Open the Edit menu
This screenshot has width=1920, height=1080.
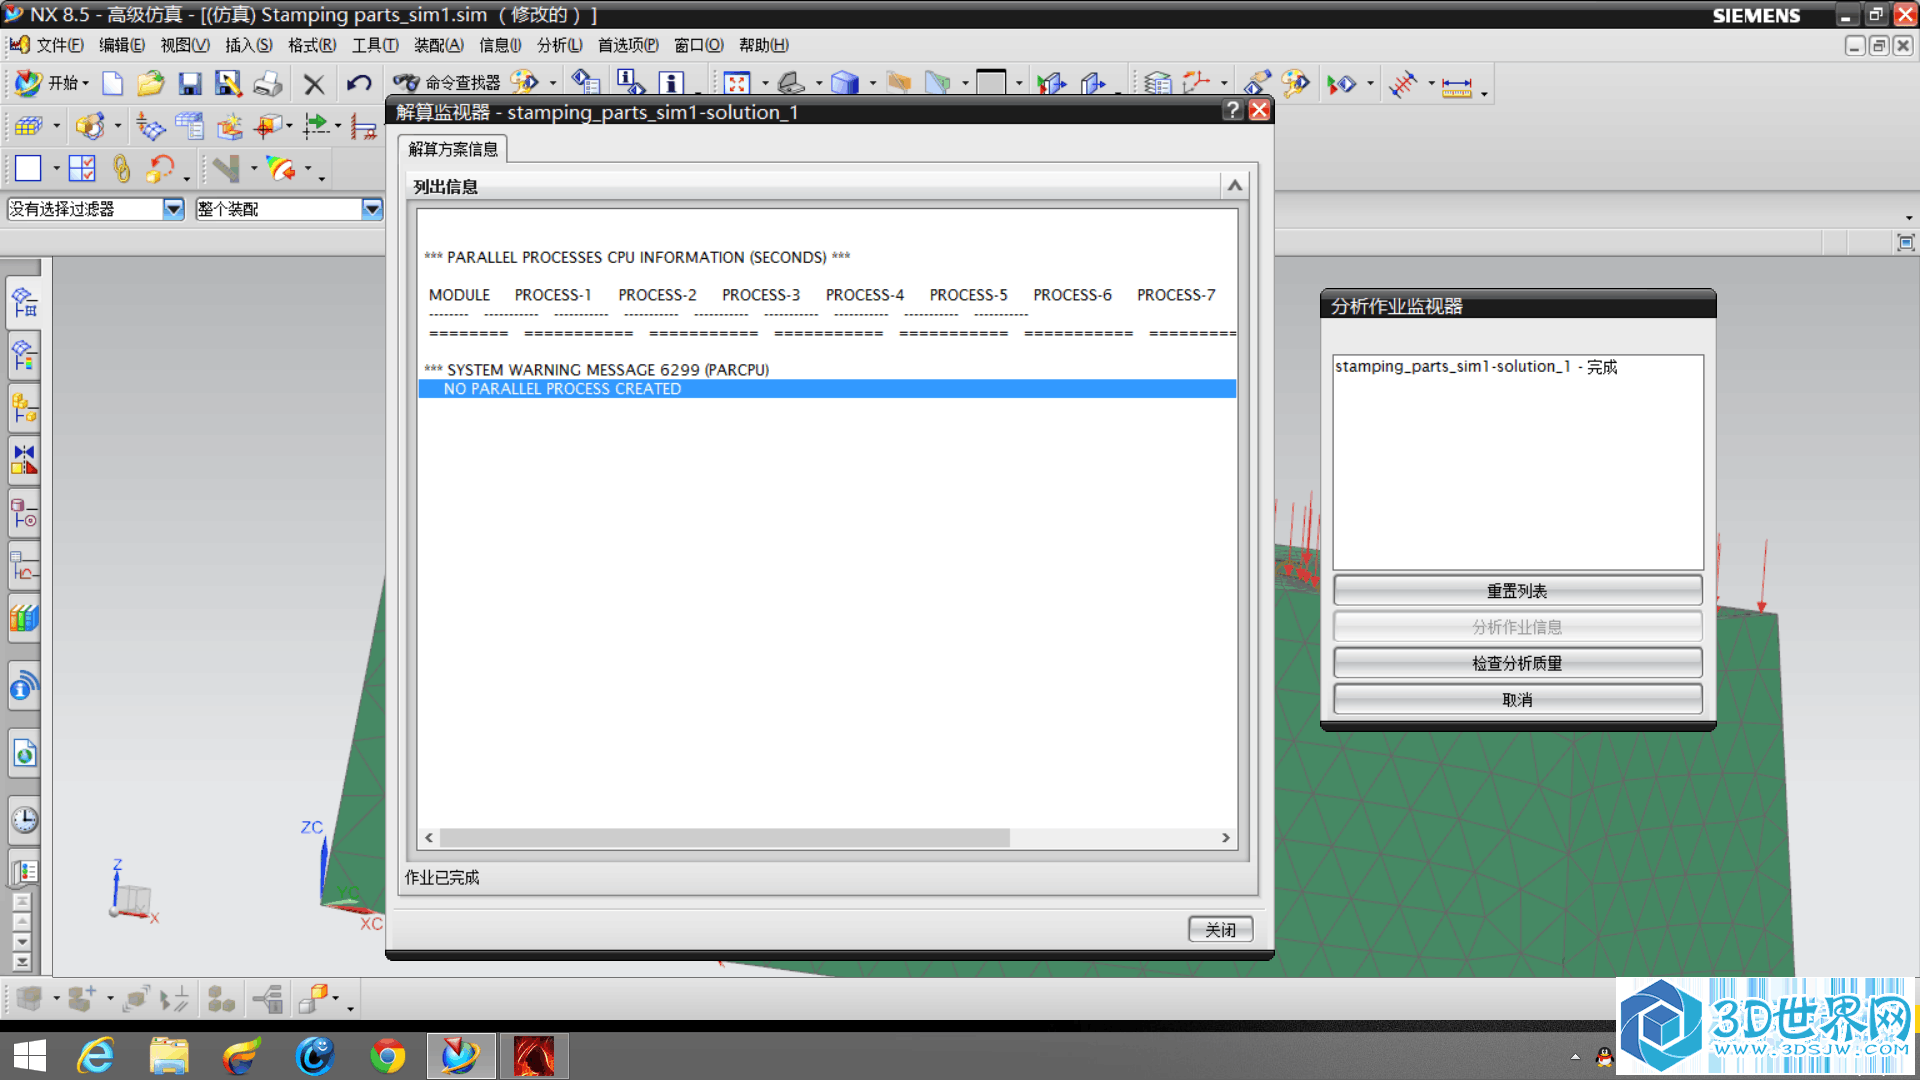122,45
